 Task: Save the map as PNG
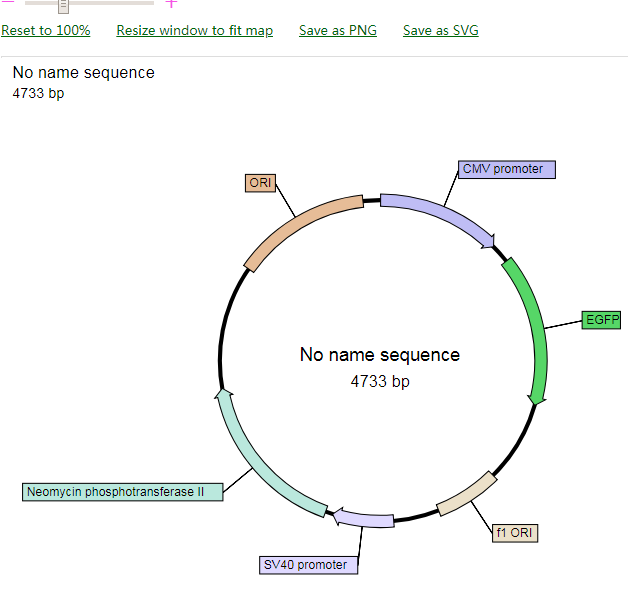click(338, 30)
